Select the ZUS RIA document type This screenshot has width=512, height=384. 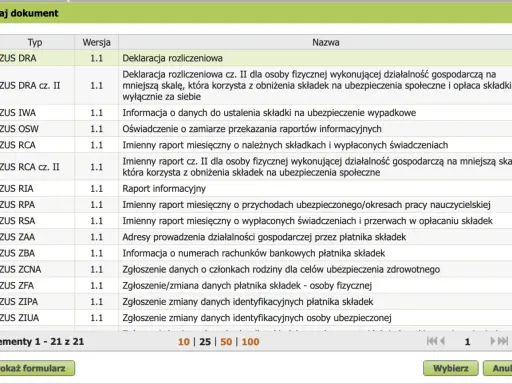[17, 189]
